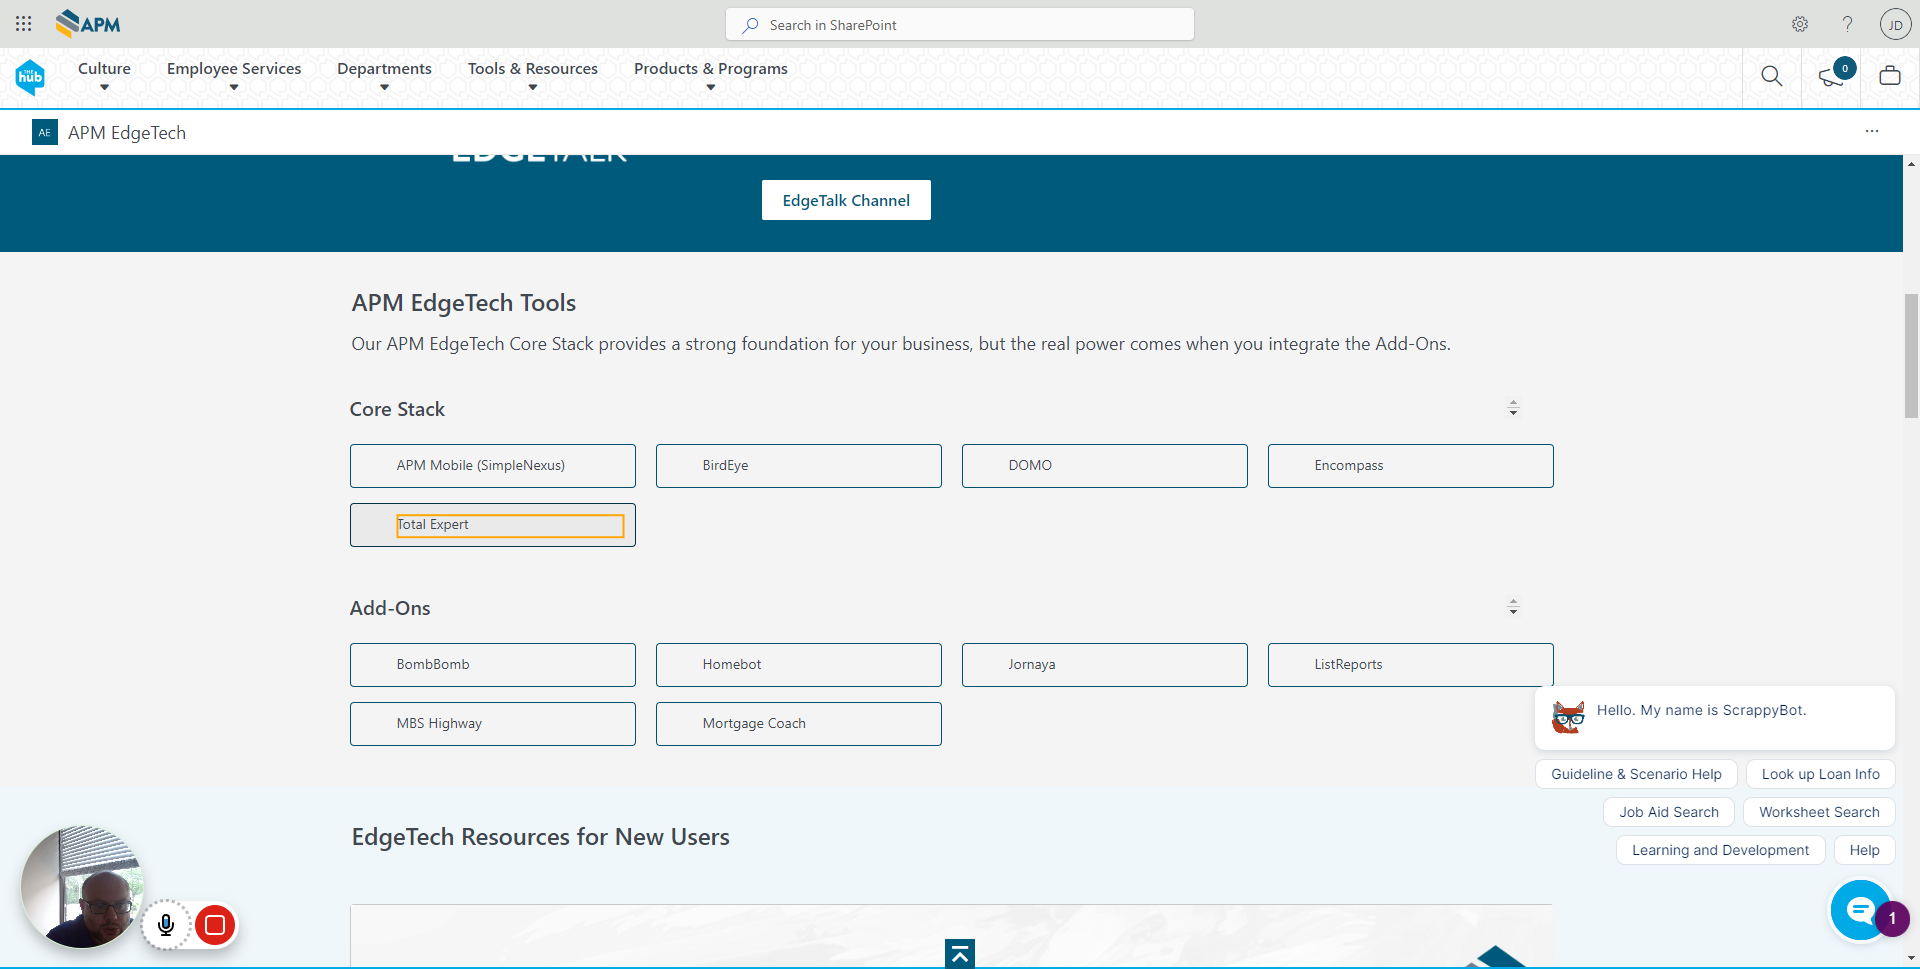Click the hub home logo

pos(30,77)
